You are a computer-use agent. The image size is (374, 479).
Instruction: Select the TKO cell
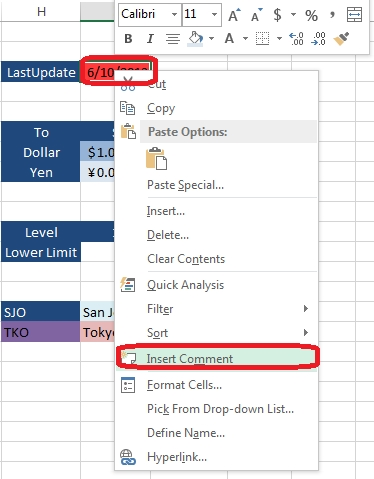pyautogui.click(x=41, y=332)
